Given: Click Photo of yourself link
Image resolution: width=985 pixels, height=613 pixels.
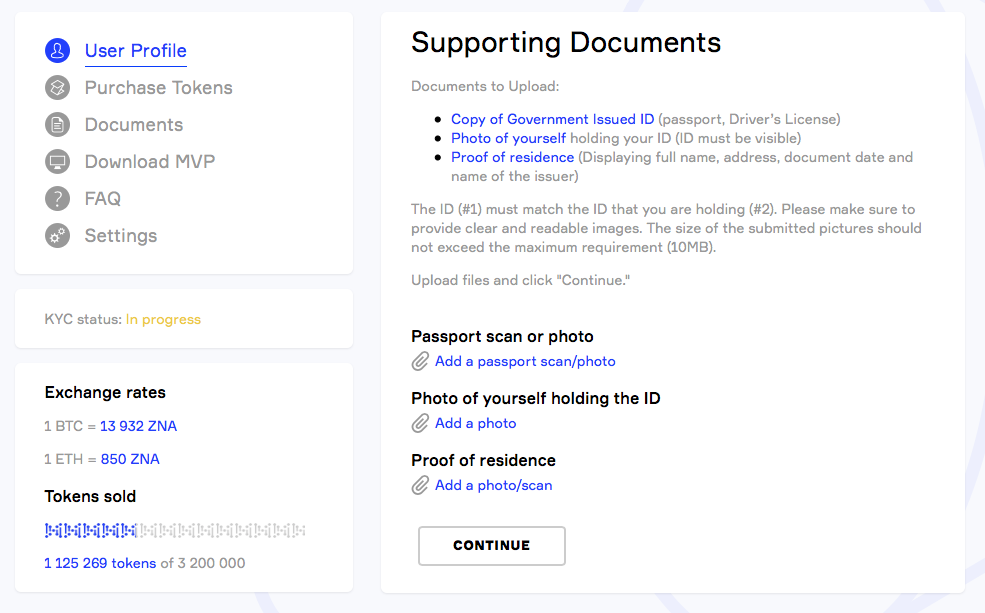Looking at the screenshot, I should point(508,138).
